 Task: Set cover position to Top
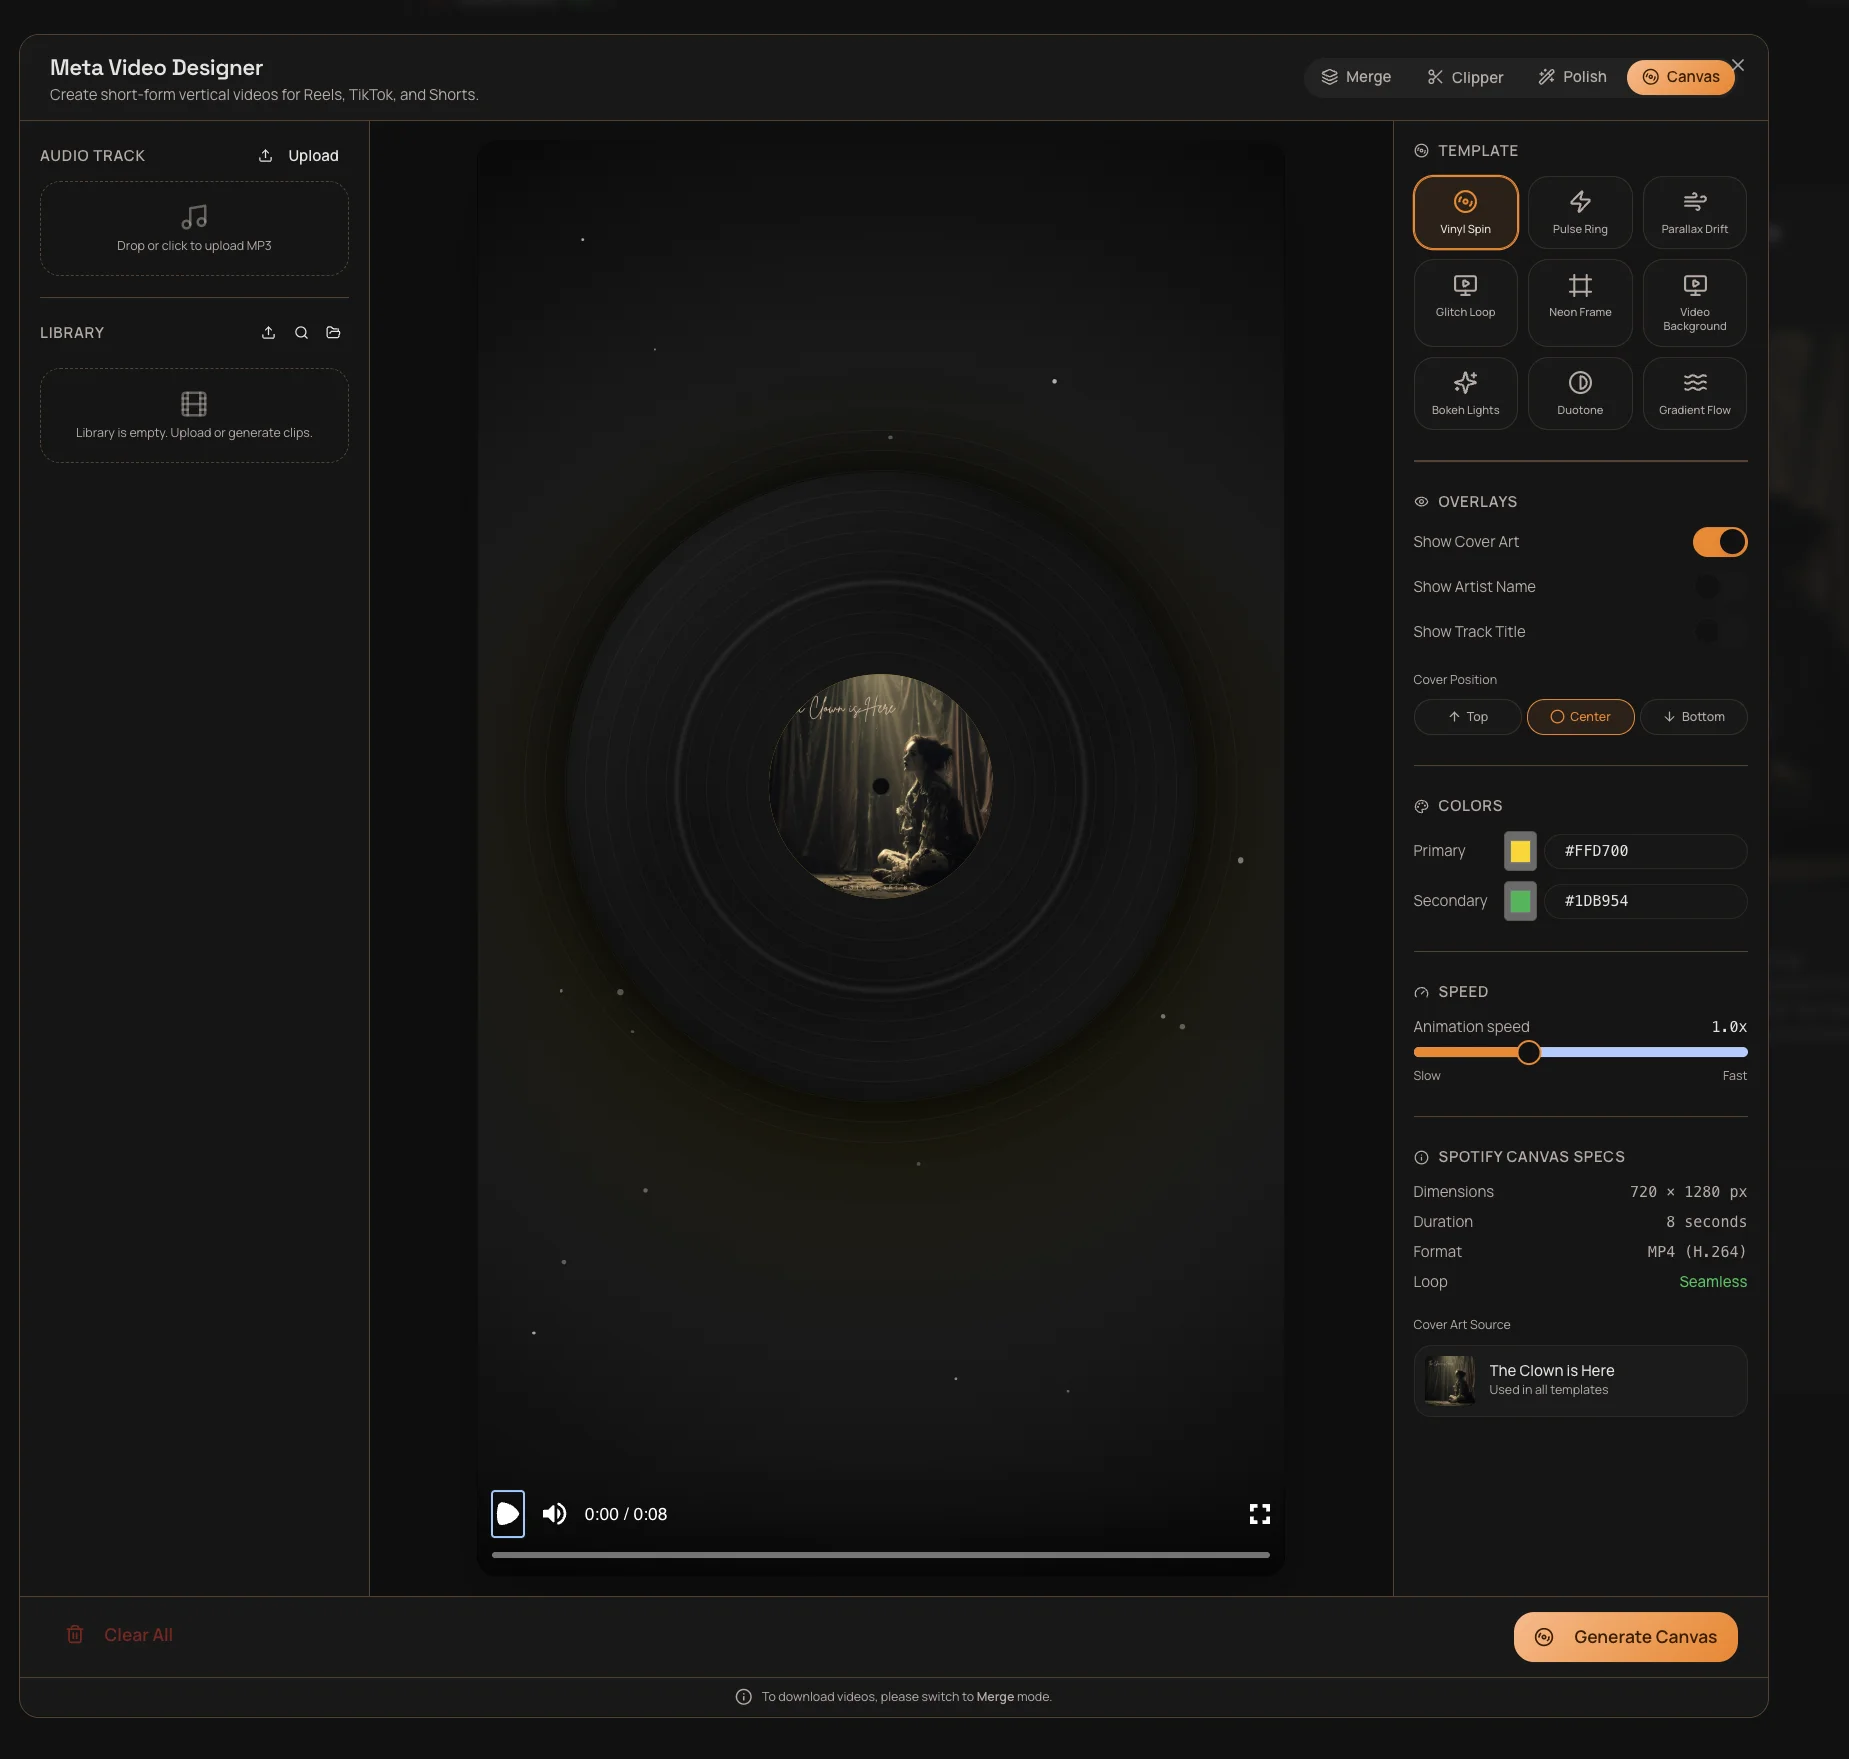click(x=1468, y=717)
